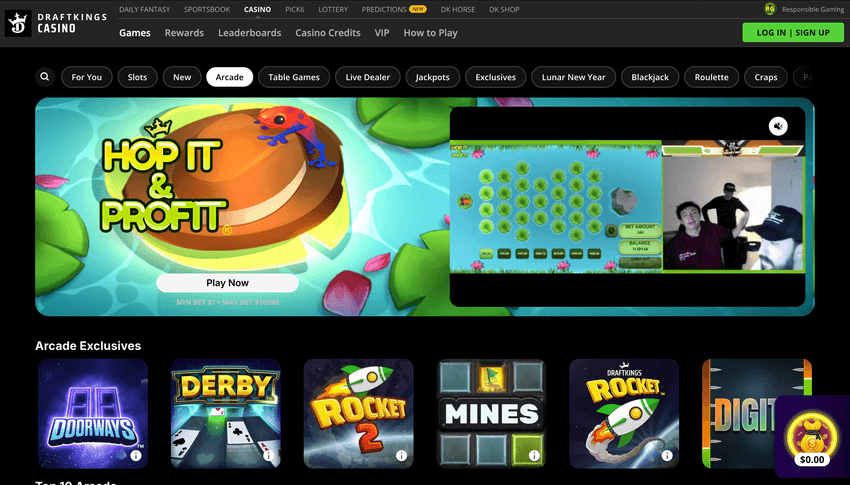Open the games search icon
Screen dimensions: 850x485
point(45,77)
